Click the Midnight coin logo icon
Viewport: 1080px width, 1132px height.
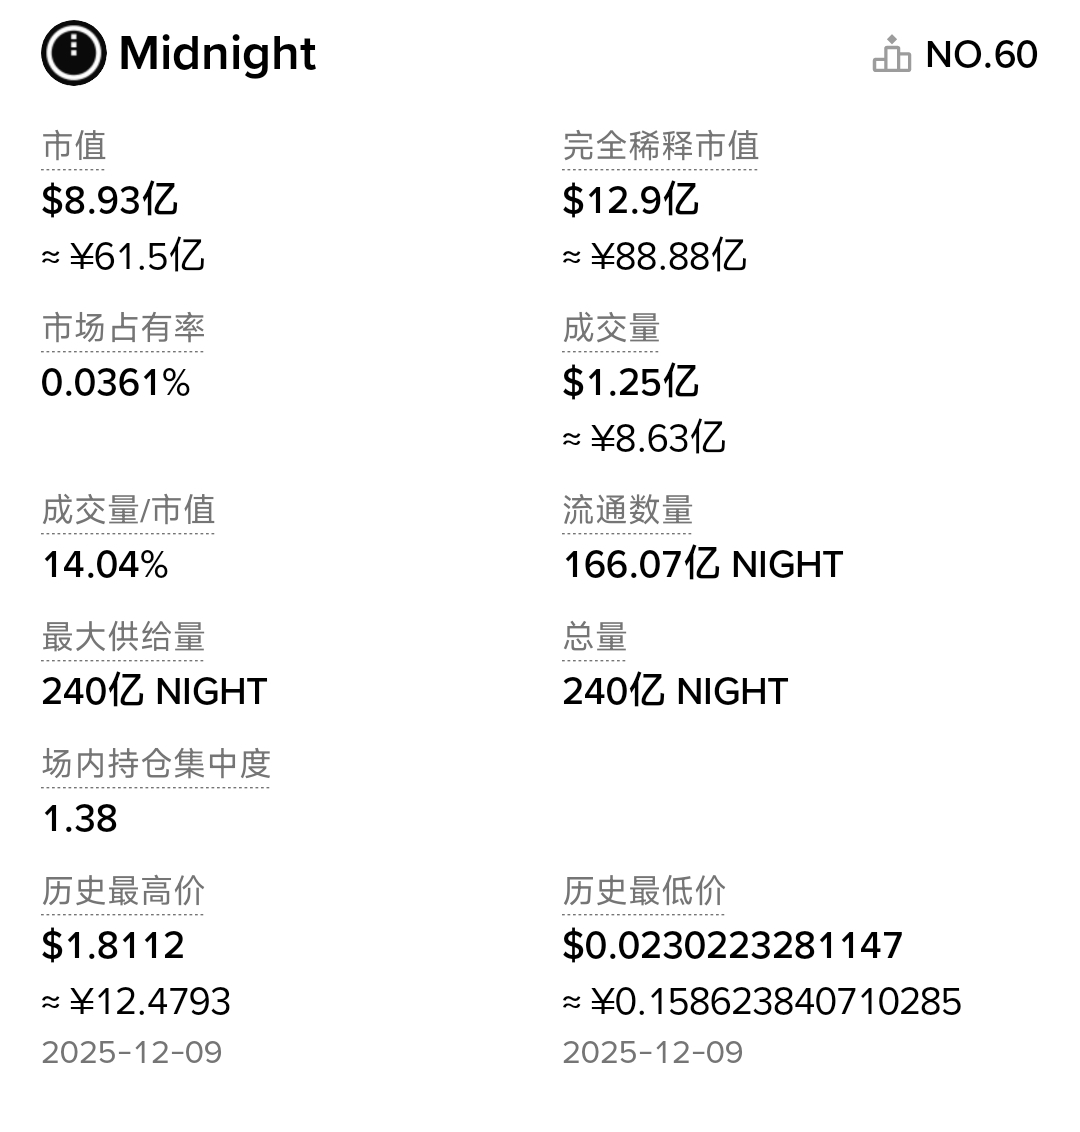73,53
